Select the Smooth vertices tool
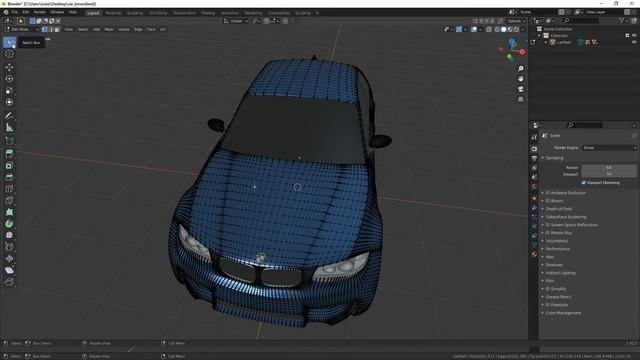The width and height of the screenshot is (640, 360). (x=9, y=236)
